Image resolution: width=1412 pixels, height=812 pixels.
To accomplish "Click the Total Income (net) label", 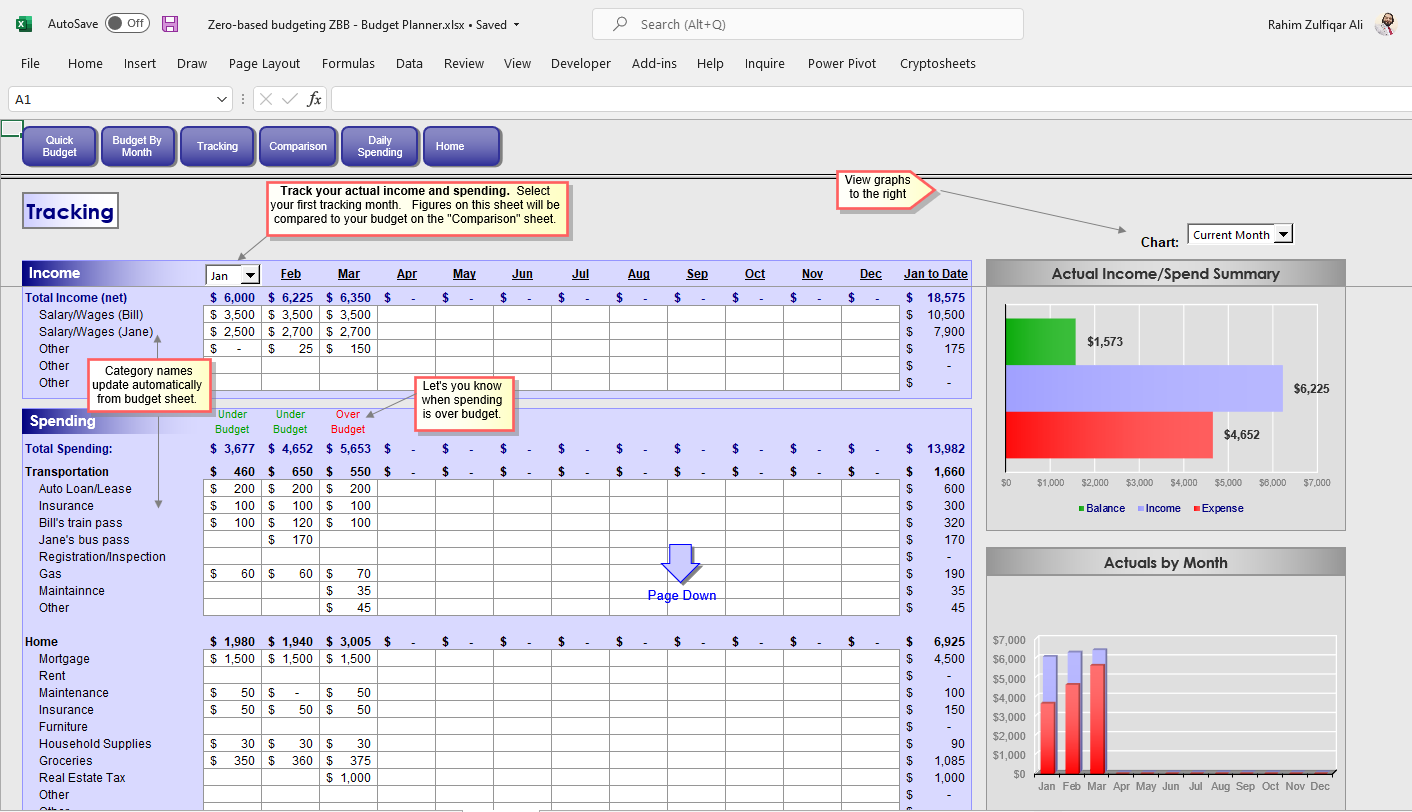I will click(76, 298).
